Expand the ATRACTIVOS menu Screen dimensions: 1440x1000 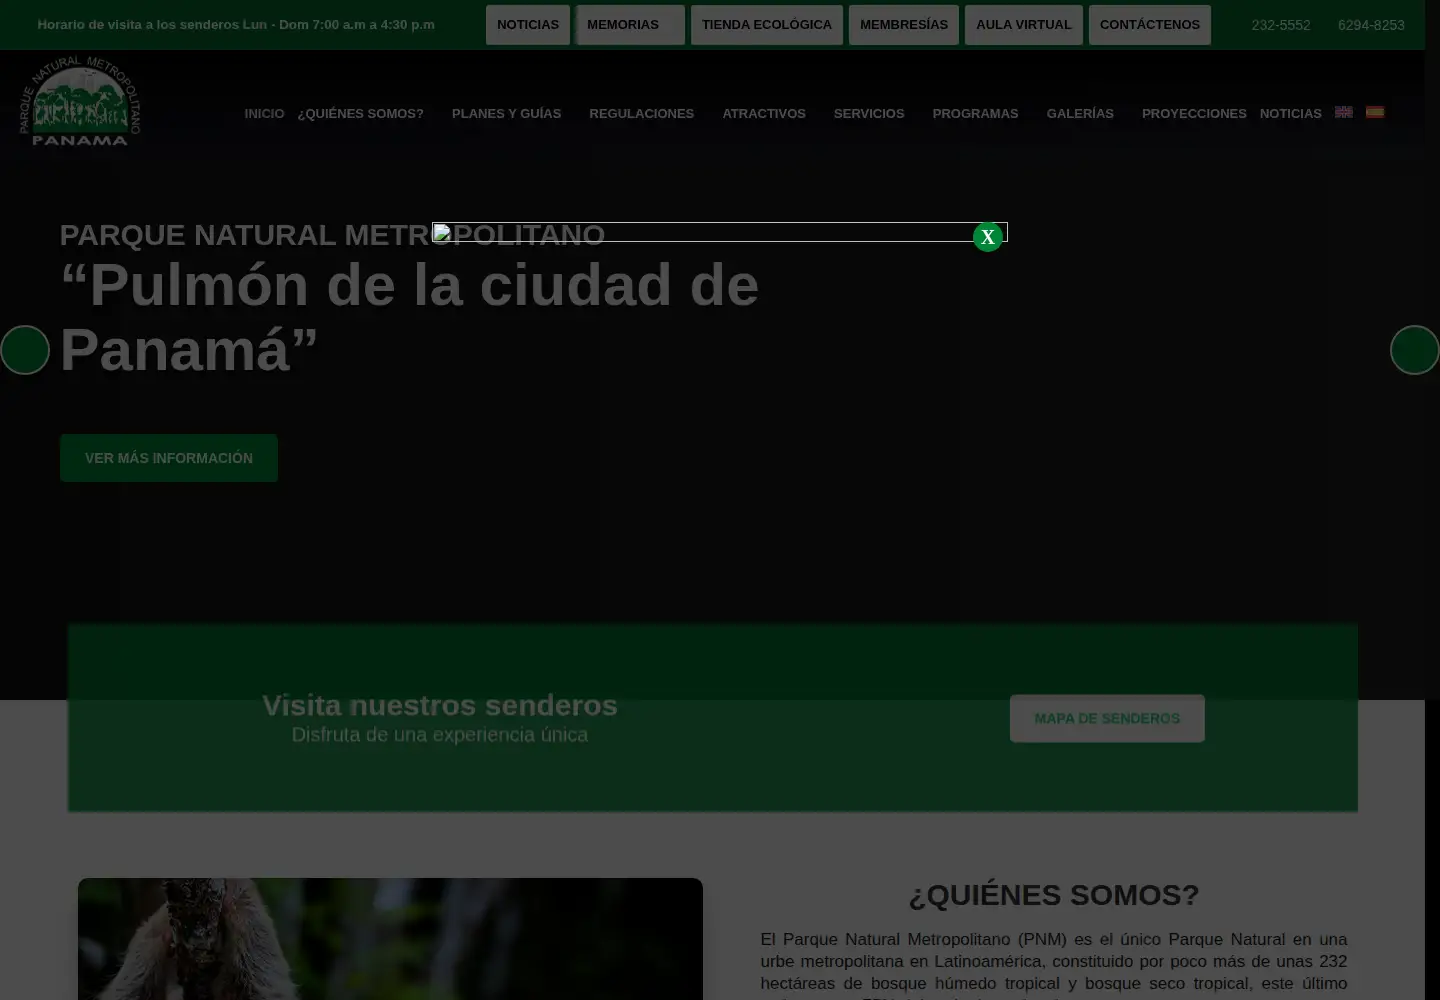tap(764, 114)
